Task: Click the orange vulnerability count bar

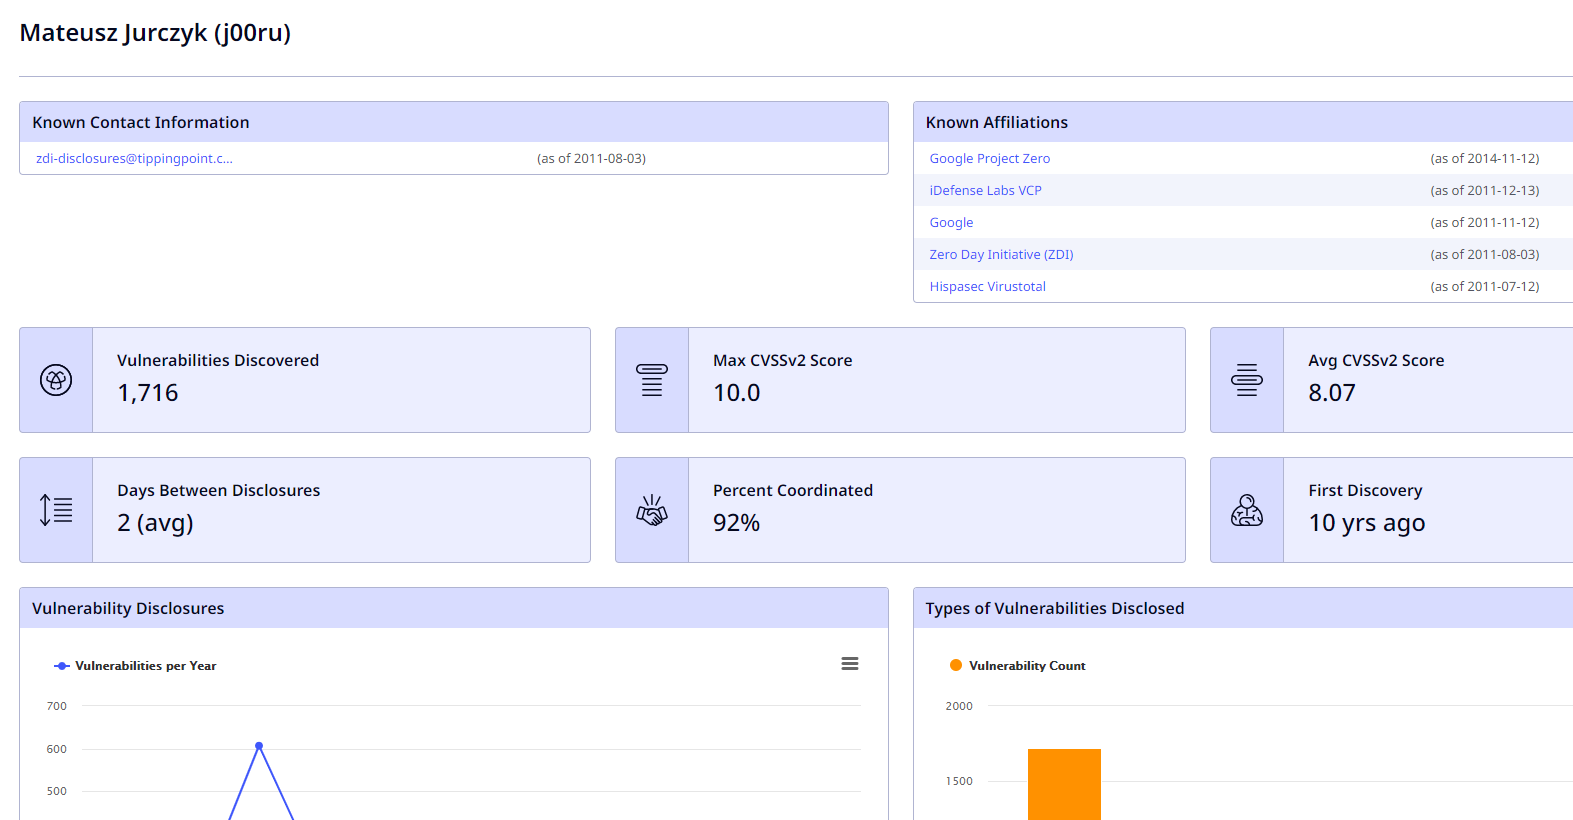Action: 1064,785
